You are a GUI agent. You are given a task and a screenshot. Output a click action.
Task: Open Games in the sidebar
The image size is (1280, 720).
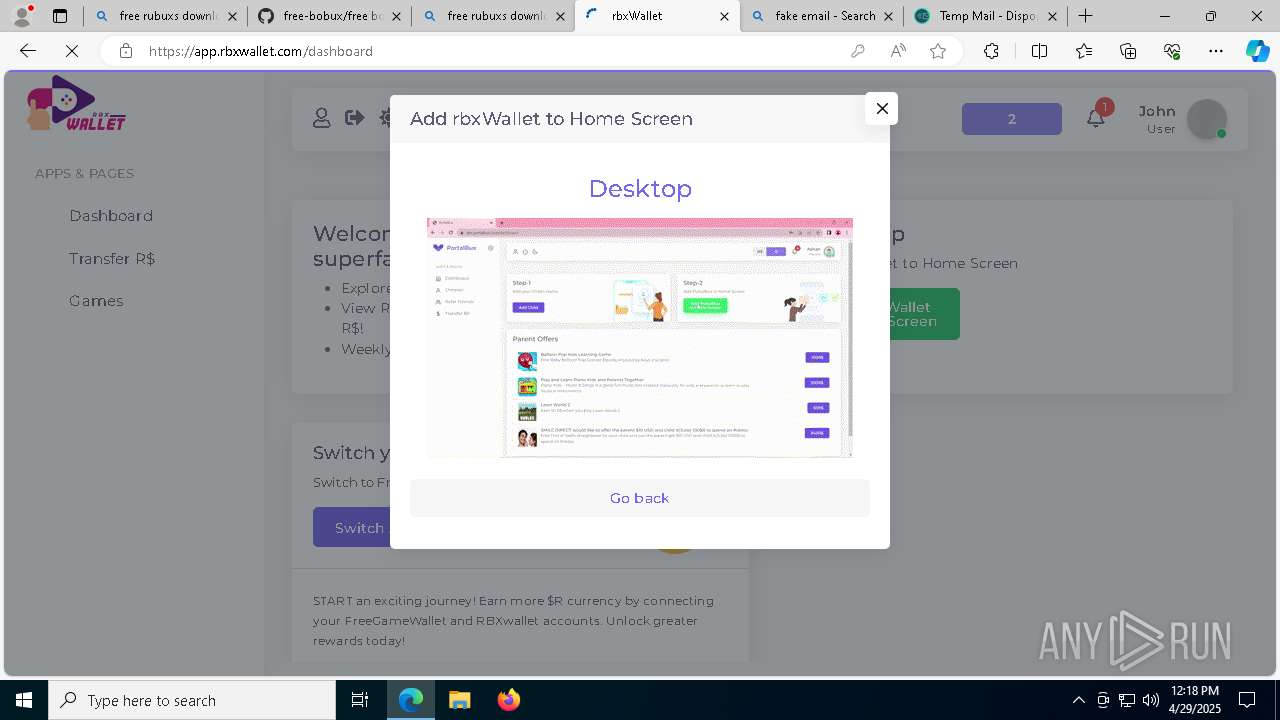(x=96, y=301)
